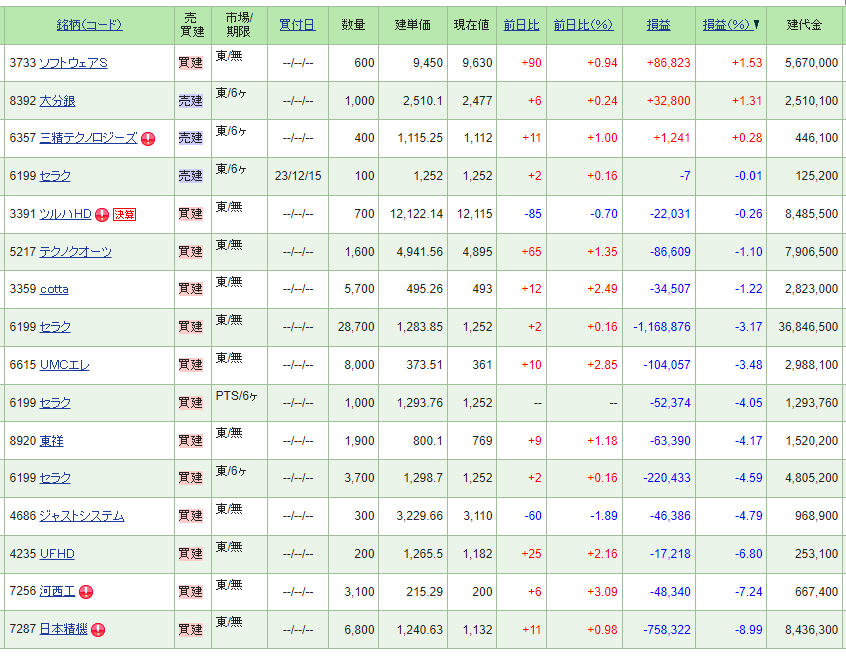The width and height of the screenshot is (846, 659).
Task: Click the change percent +3.09
Action: [602, 592]
